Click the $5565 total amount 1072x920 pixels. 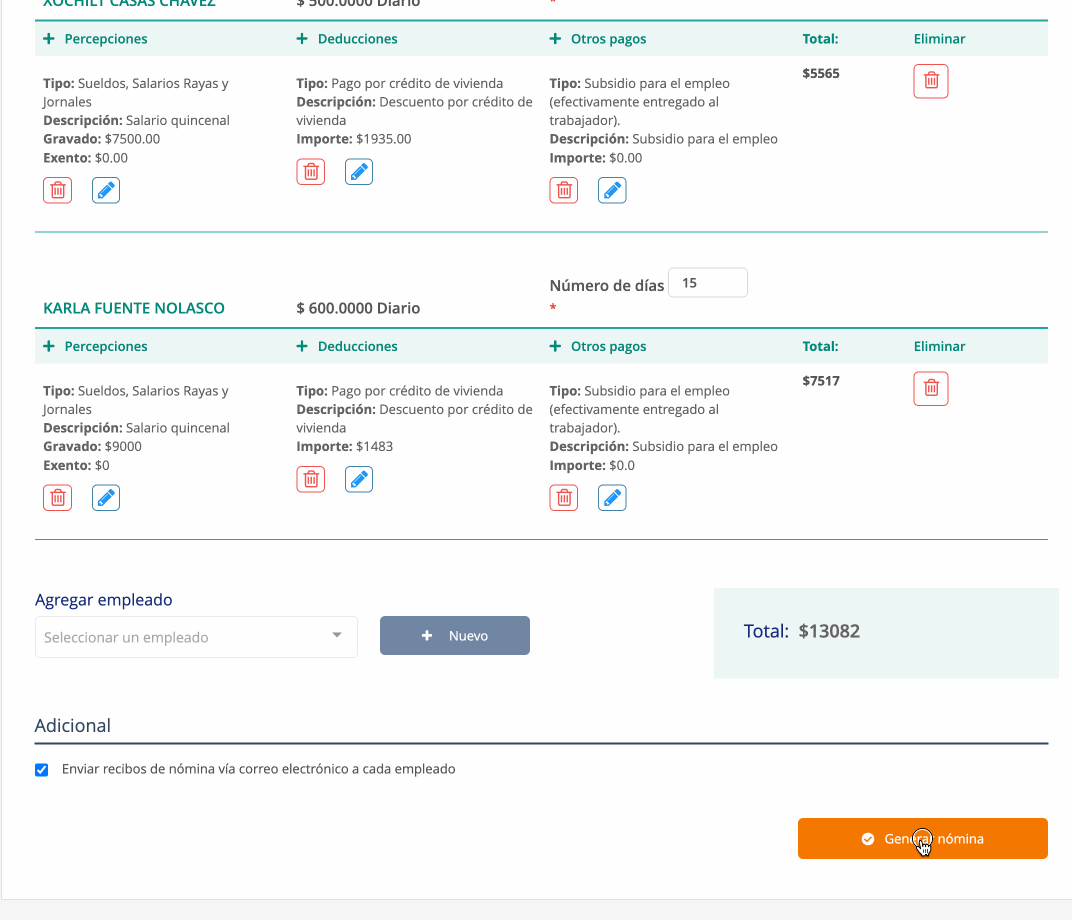point(821,73)
